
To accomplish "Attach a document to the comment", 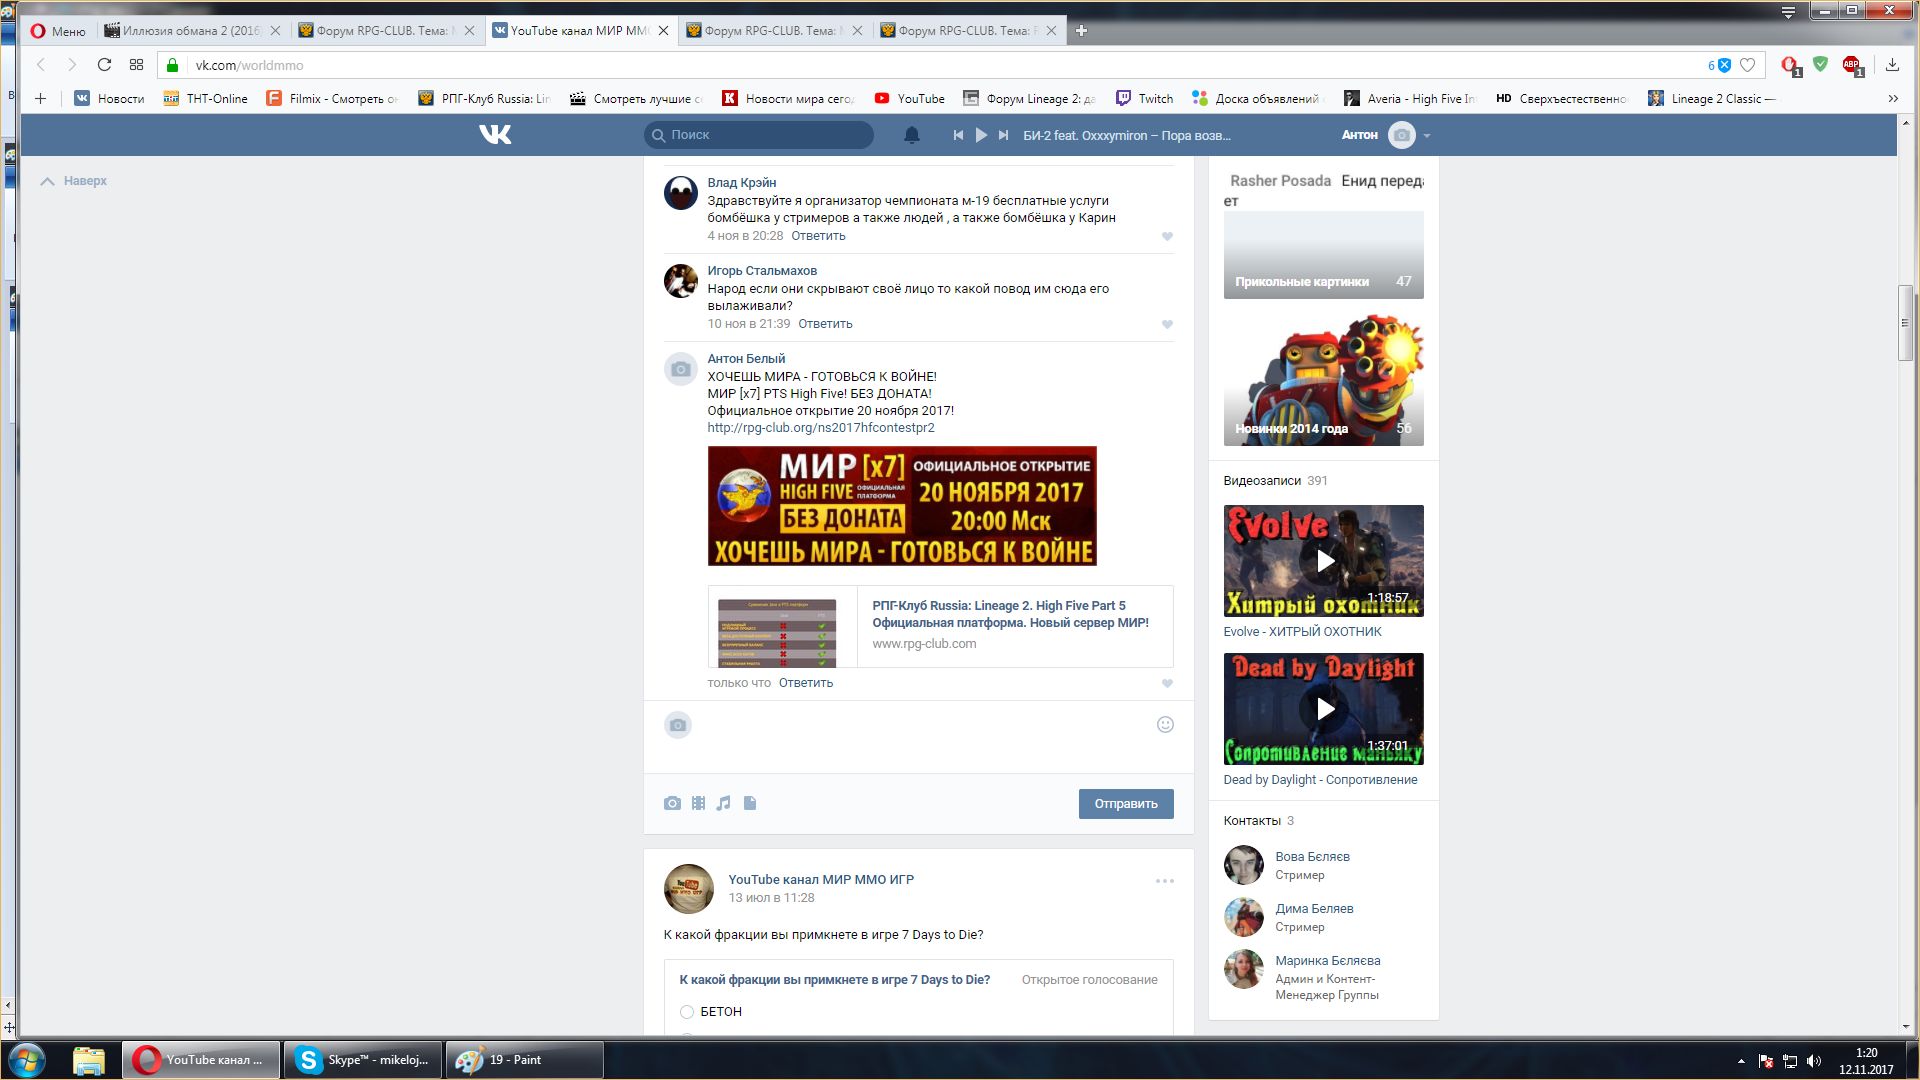I will 750,803.
